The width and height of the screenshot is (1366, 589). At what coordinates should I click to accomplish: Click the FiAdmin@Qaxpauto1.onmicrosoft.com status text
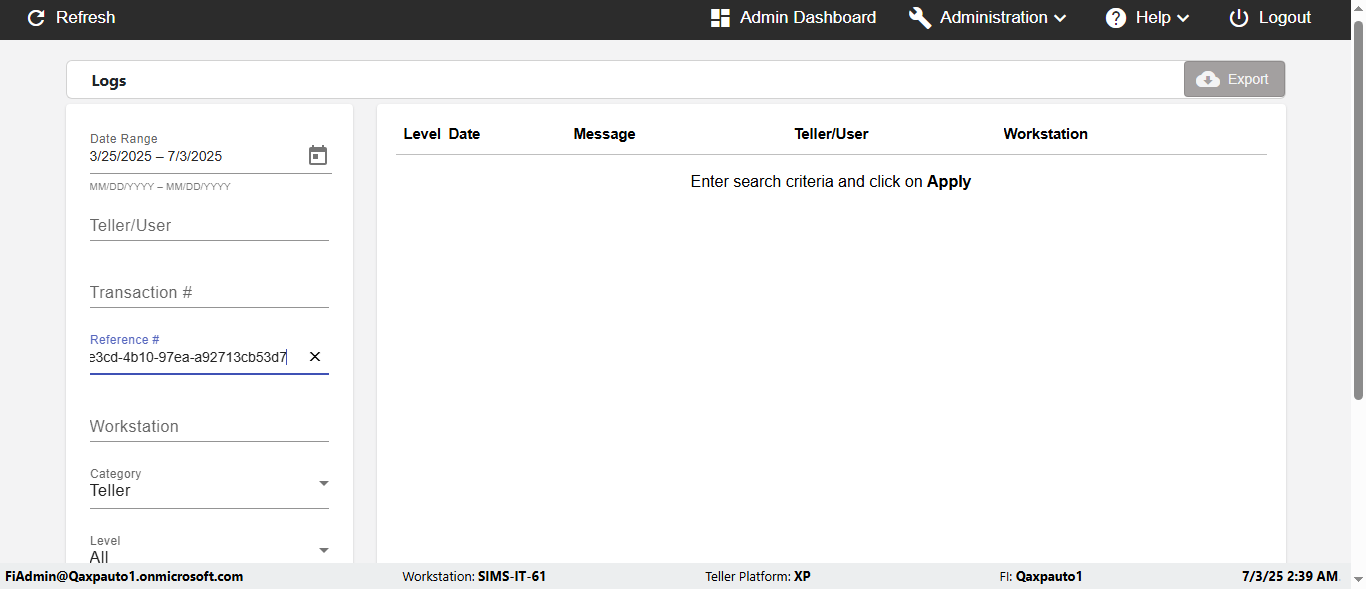tap(124, 577)
